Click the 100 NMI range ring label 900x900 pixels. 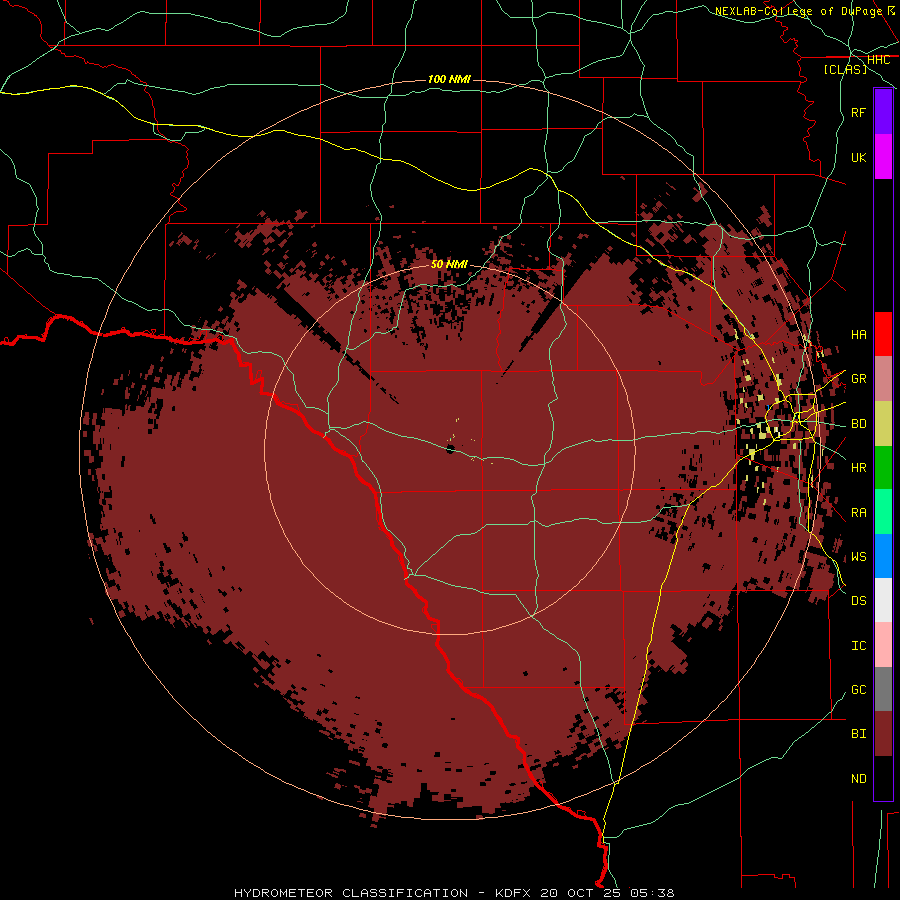tap(449, 79)
